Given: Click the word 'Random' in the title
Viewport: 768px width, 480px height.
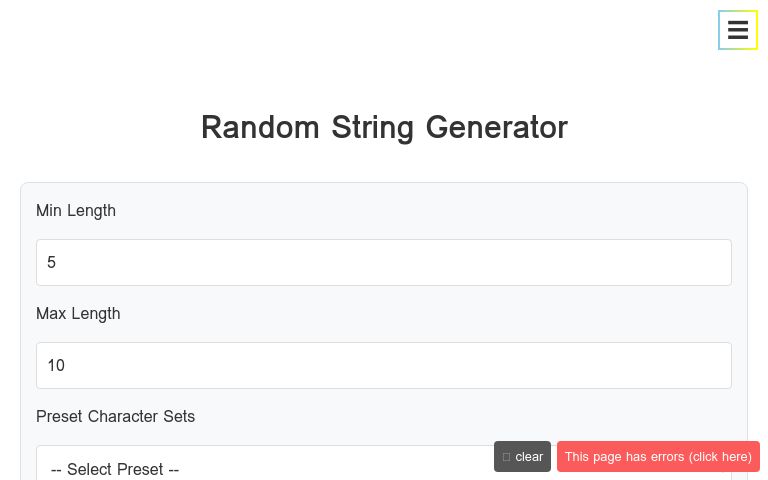Looking at the screenshot, I should point(260,128).
